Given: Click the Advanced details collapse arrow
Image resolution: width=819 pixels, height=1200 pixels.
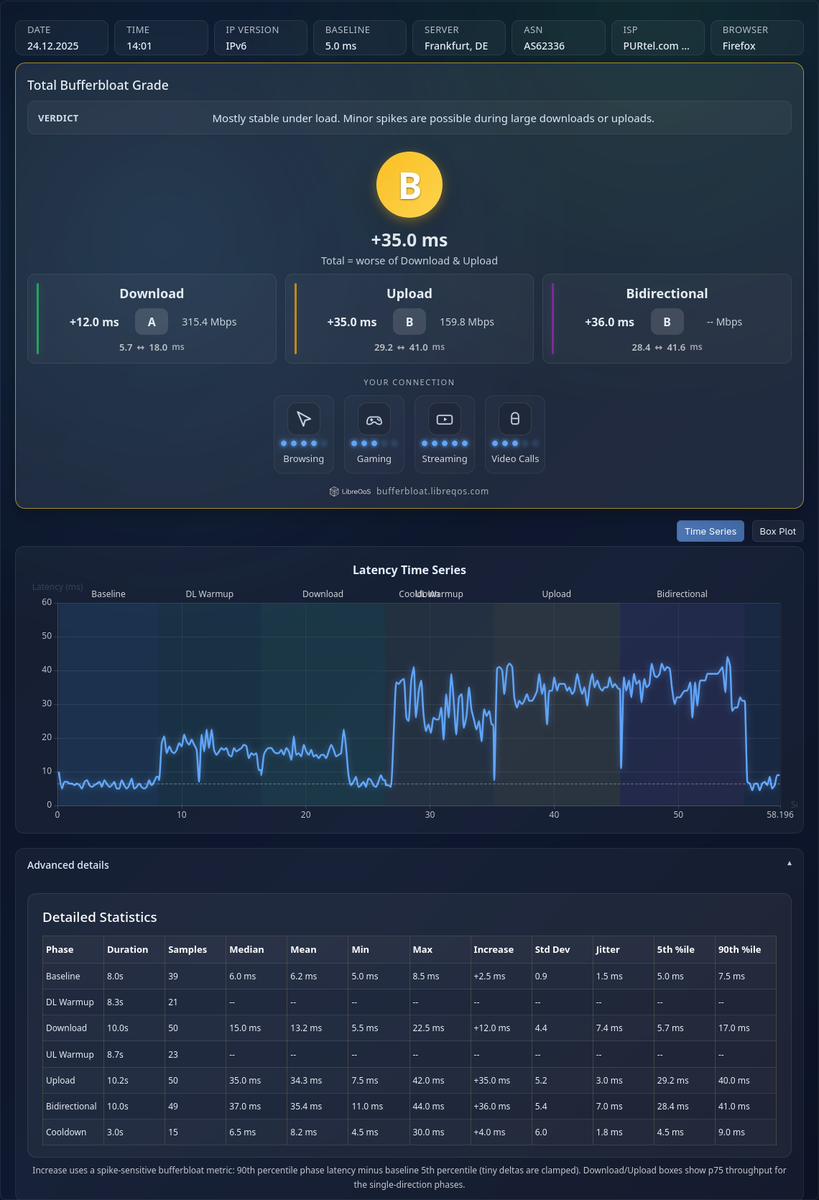Looking at the screenshot, I should (x=788, y=862).
